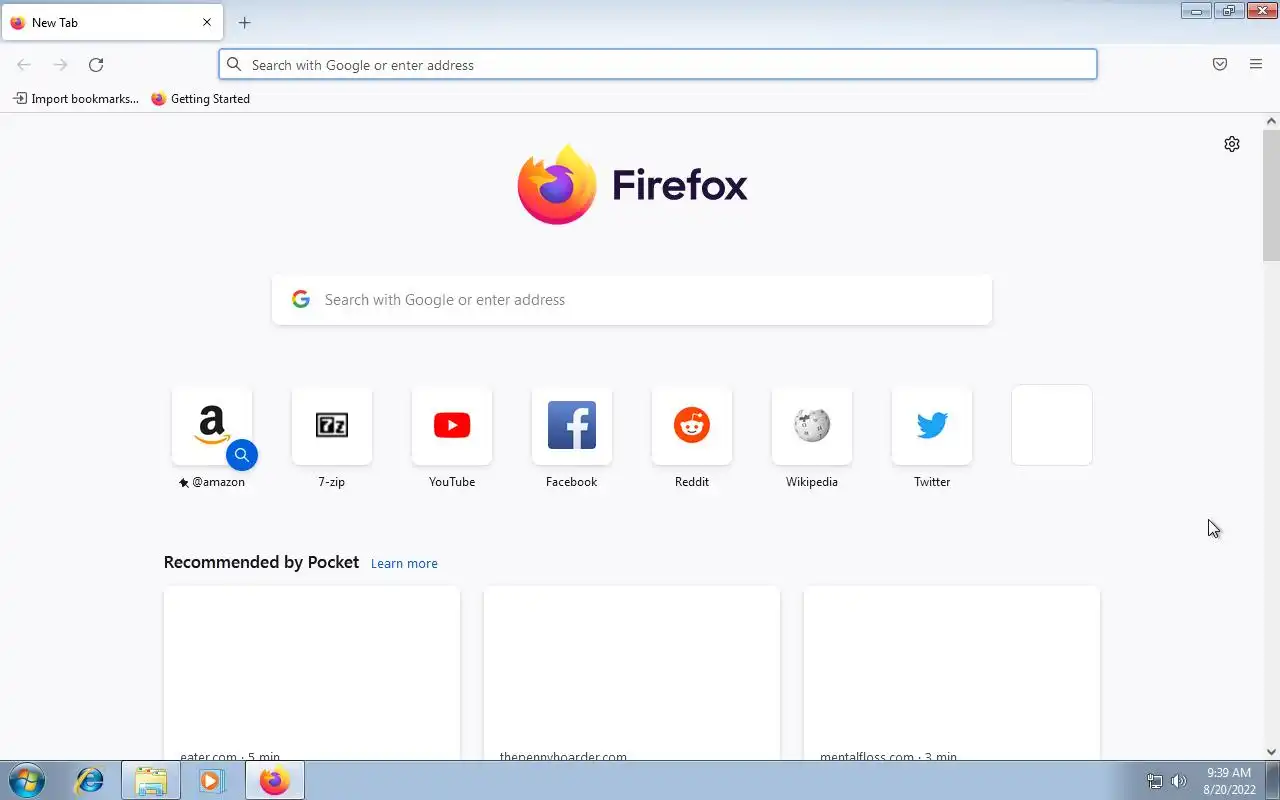Open the taskbar clock and date
Image resolution: width=1280 pixels, height=800 pixels.
(1229, 781)
